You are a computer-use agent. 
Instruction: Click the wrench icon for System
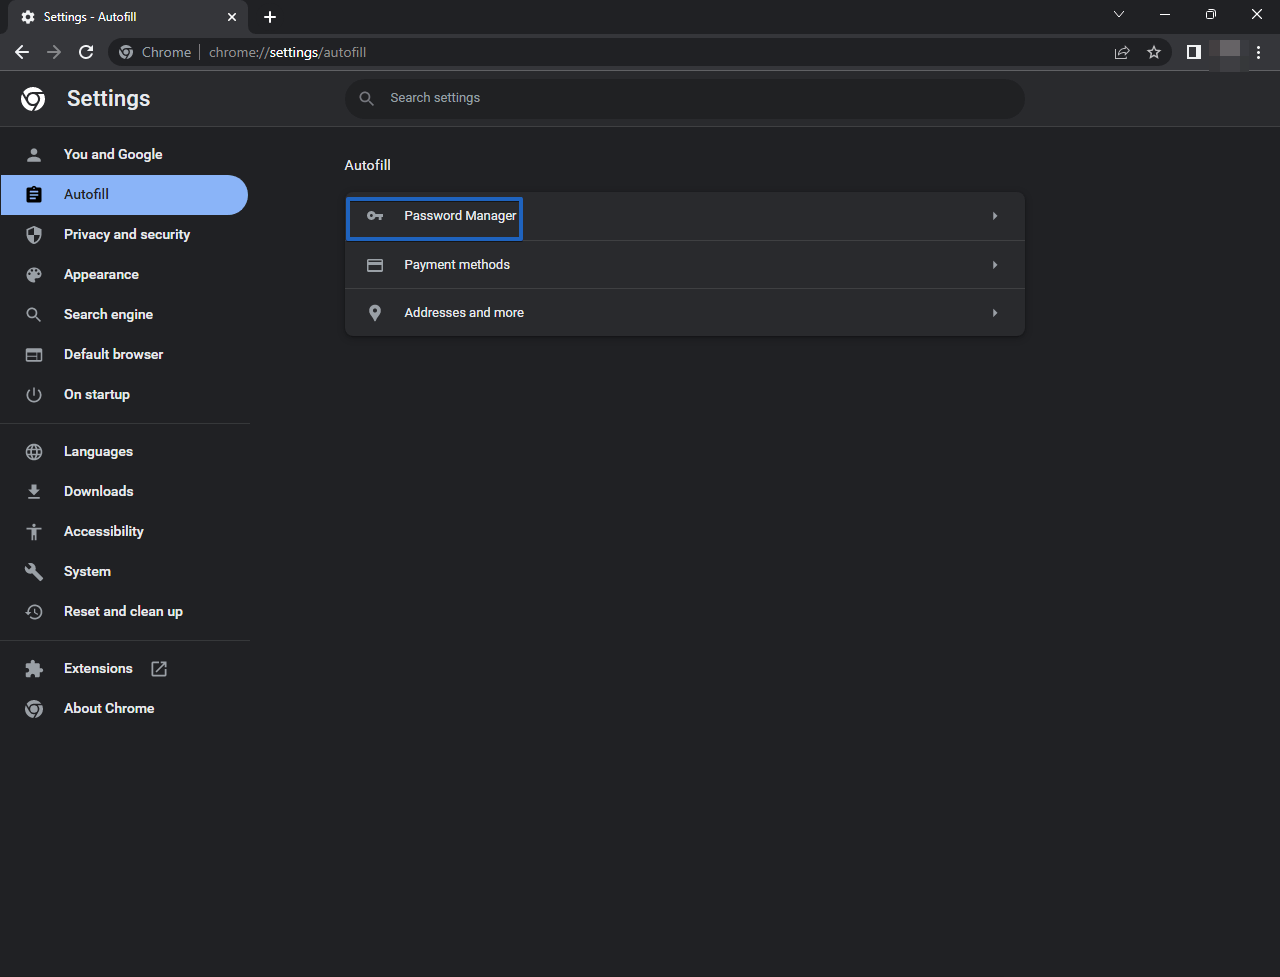pyautogui.click(x=34, y=572)
